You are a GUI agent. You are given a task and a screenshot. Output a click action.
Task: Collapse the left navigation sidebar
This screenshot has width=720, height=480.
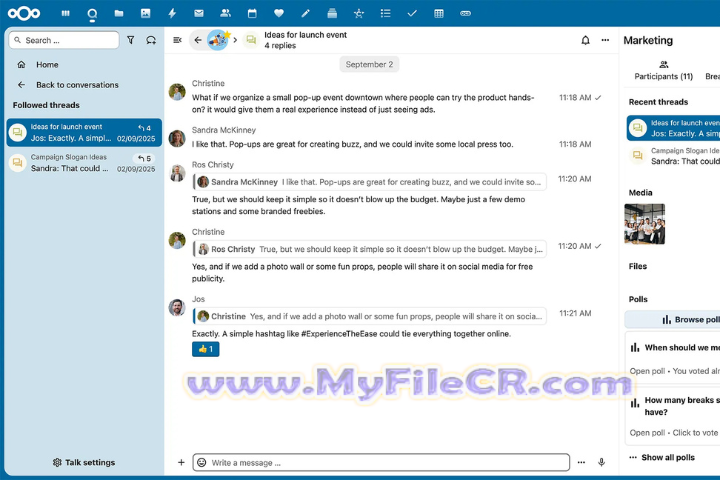[177, 40]
